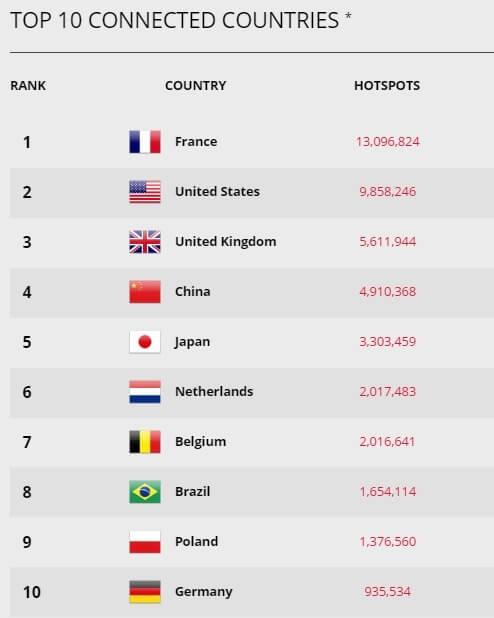Click hotspot count 13,096,824

(388, 141)
